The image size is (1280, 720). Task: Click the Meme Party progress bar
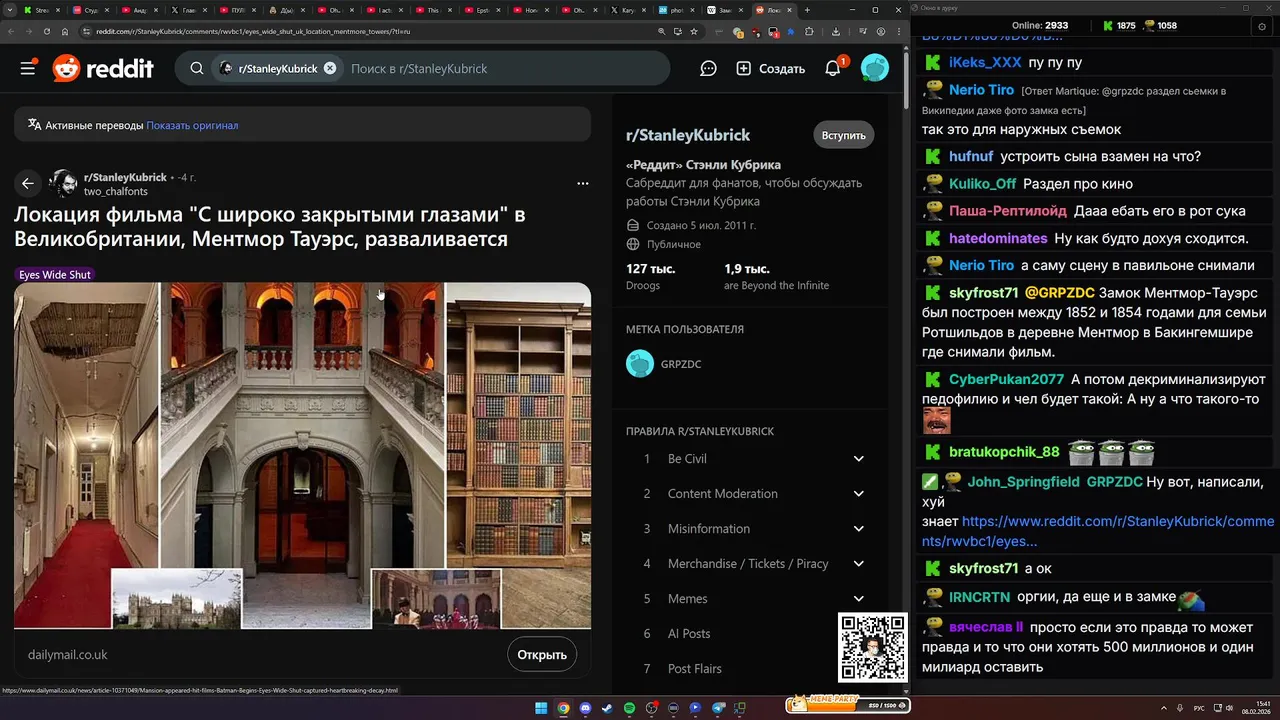pyautogui.click(x=847, y=705)
